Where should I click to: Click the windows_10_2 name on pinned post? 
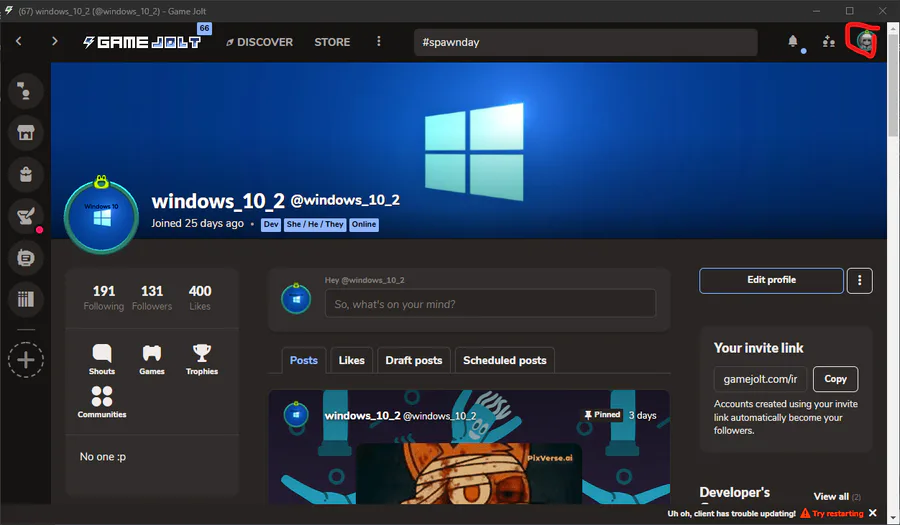(x=362, y=415)
